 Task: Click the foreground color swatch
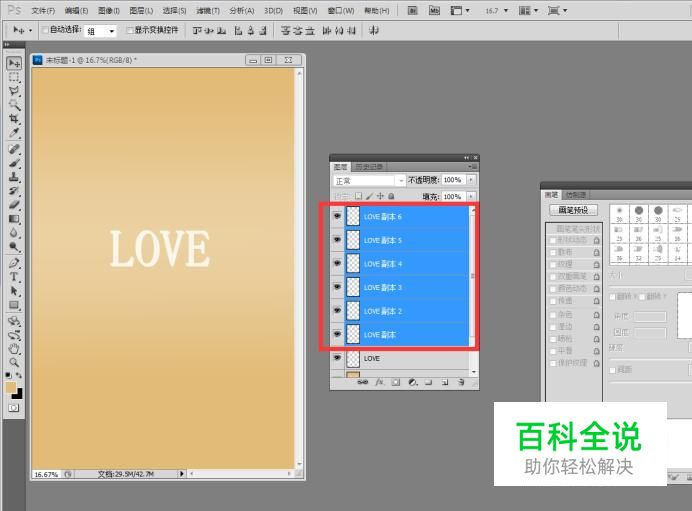point(11,387)
